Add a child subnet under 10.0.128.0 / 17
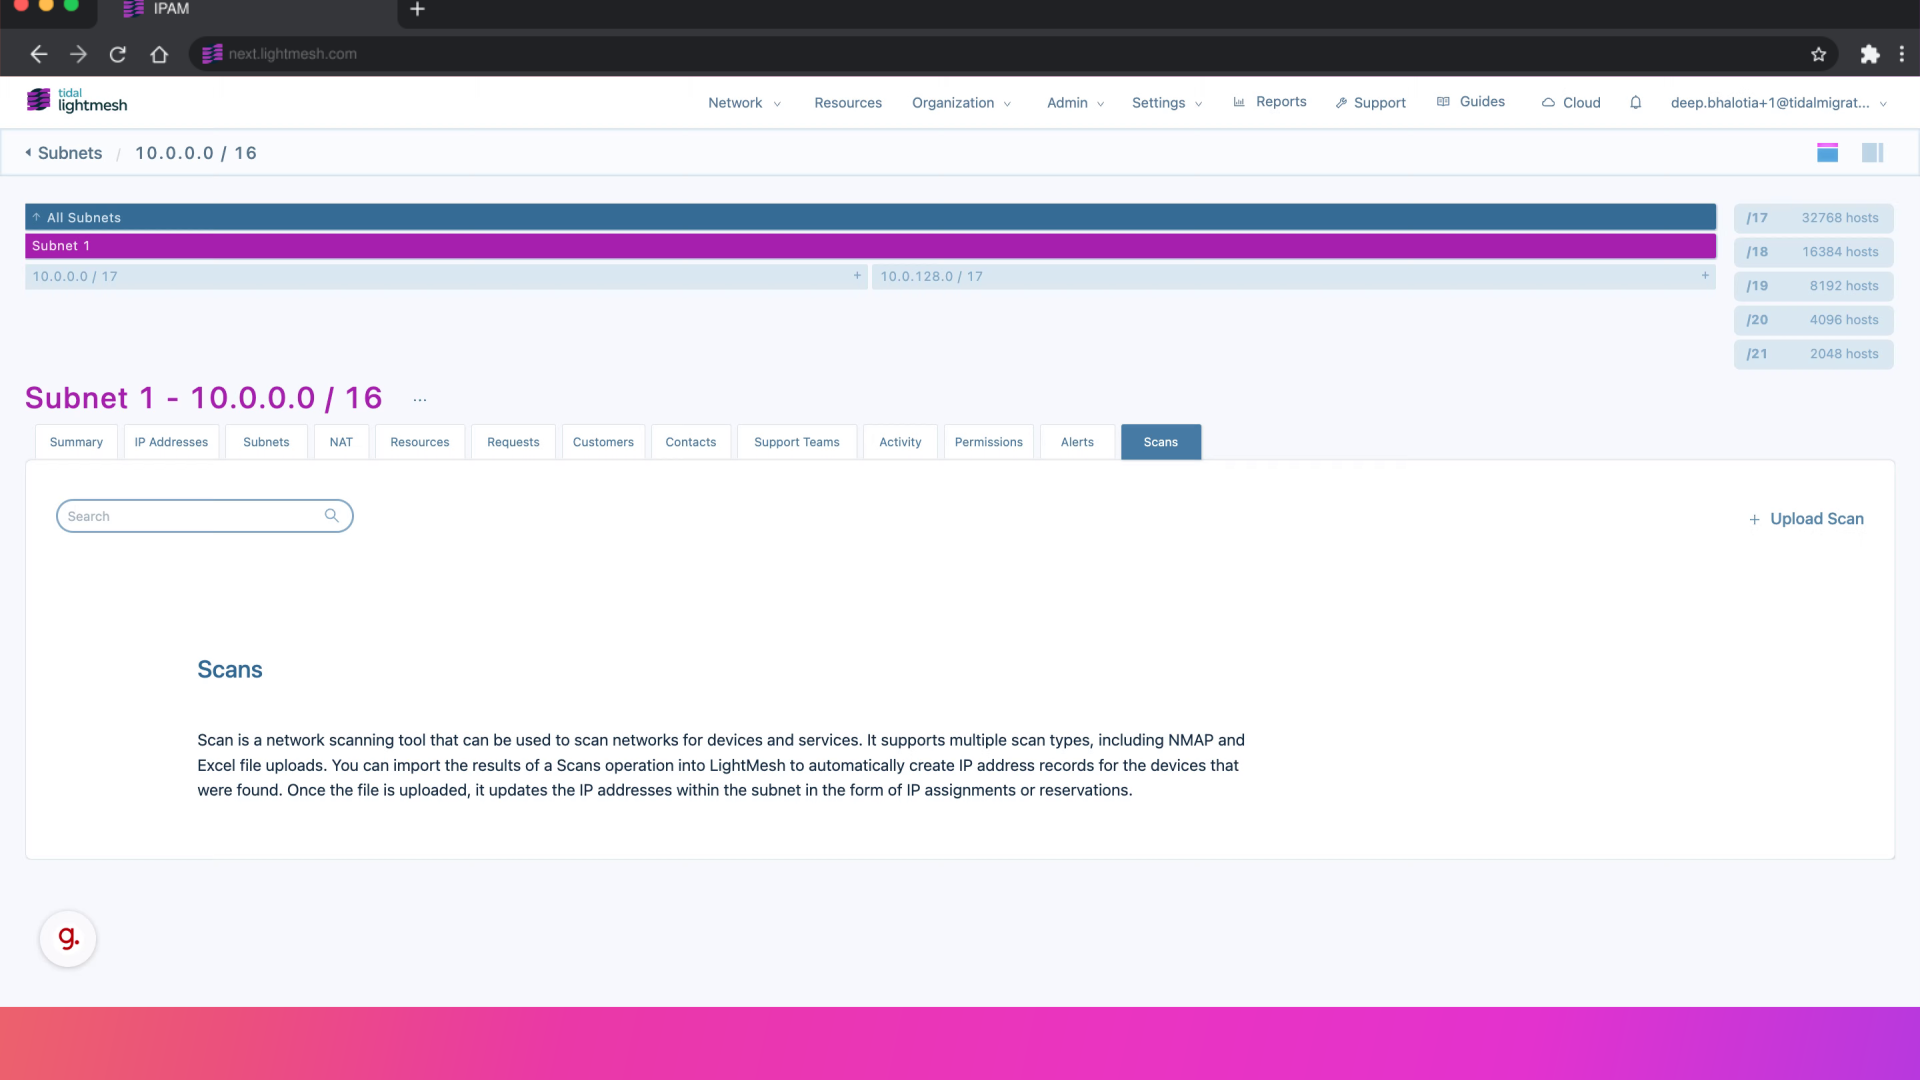This screenshot has width=1920, height=1080. 1705,276
